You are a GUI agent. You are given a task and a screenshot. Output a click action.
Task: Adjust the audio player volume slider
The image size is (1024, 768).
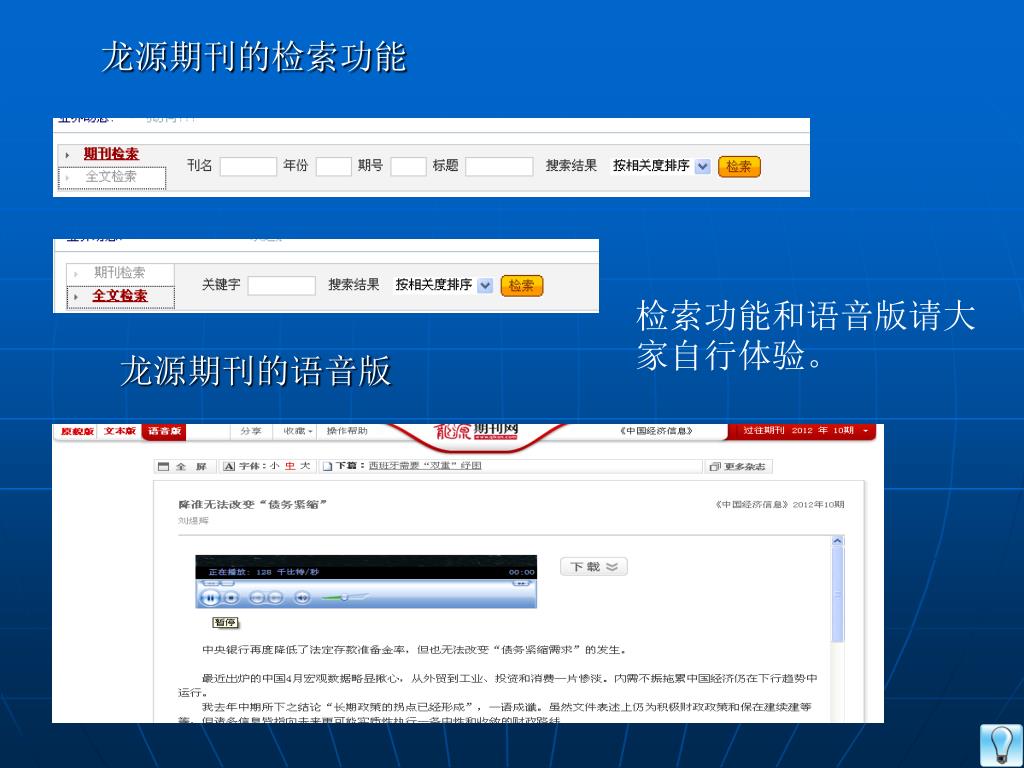[345, 597]
